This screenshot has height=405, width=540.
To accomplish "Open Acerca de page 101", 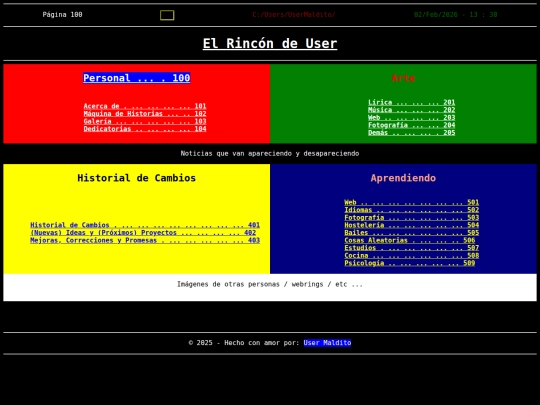I will tap(145, 106).
